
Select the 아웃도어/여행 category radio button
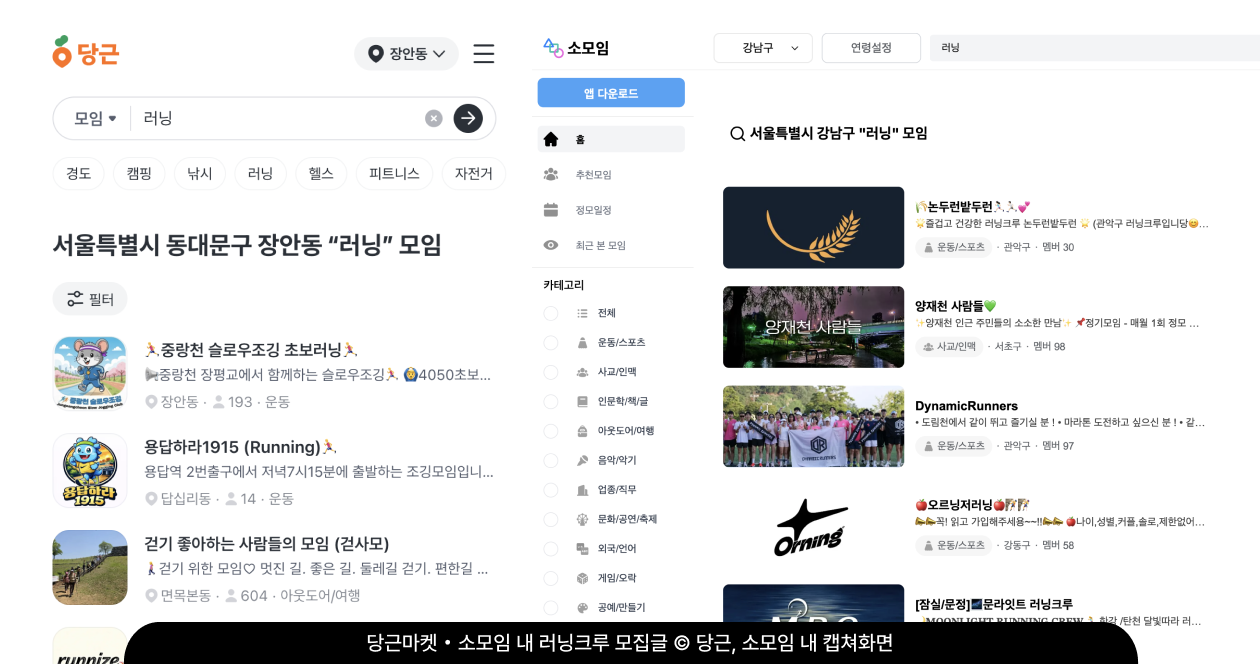[x=551, y=431]
